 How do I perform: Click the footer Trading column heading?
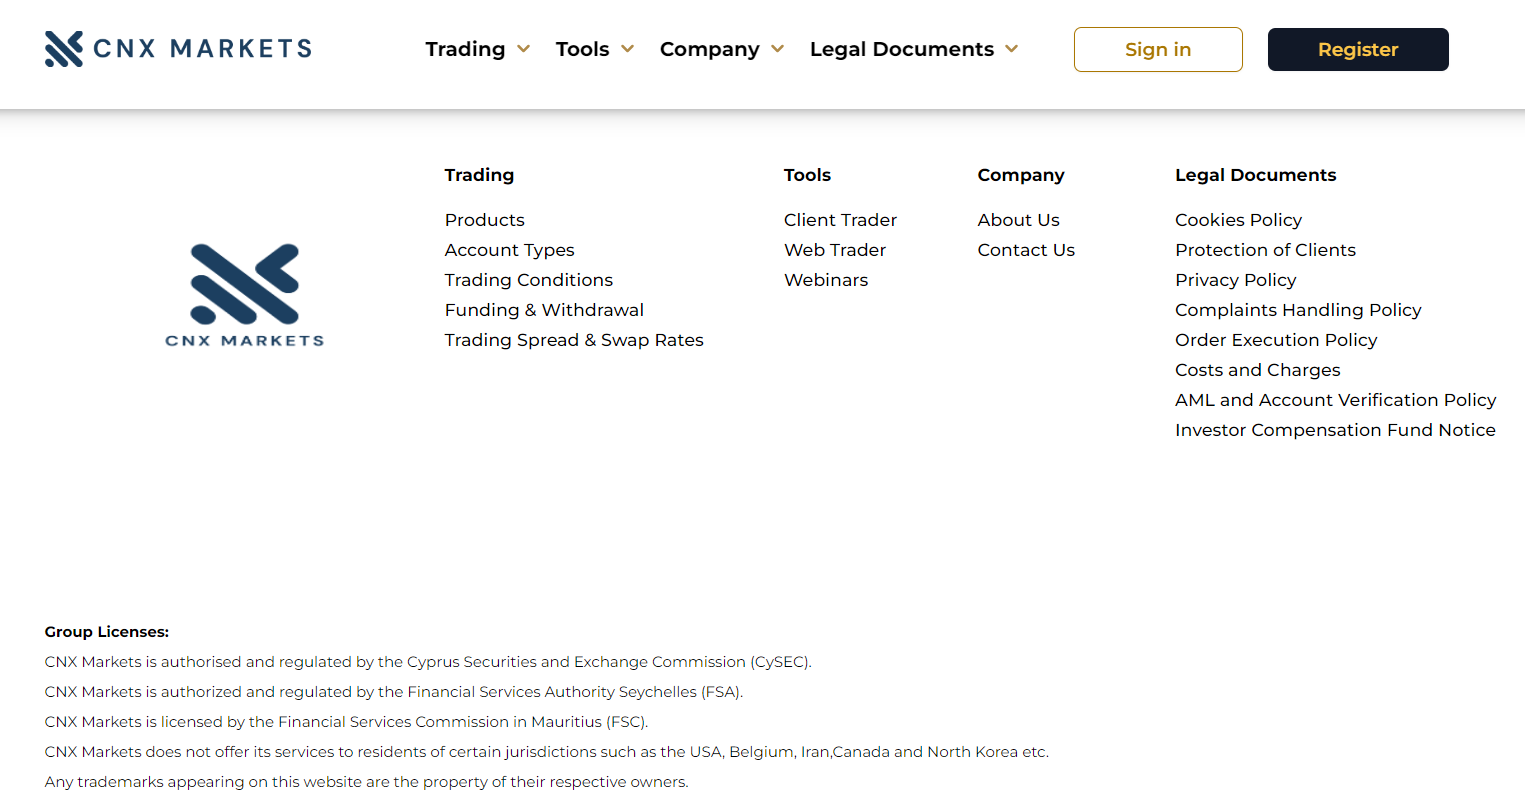pyautogui.click(x=479, y=175)
